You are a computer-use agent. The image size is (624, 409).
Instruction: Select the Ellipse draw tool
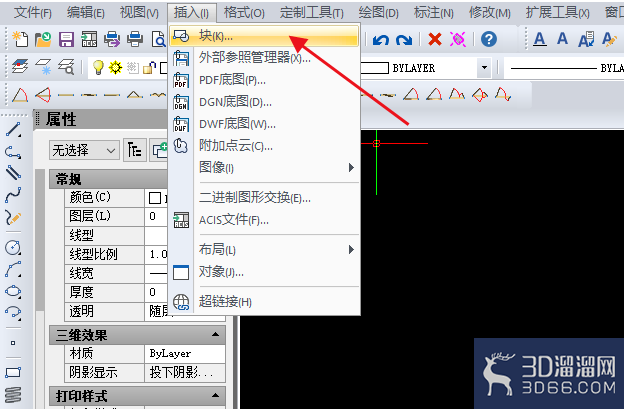coord(13,291)
